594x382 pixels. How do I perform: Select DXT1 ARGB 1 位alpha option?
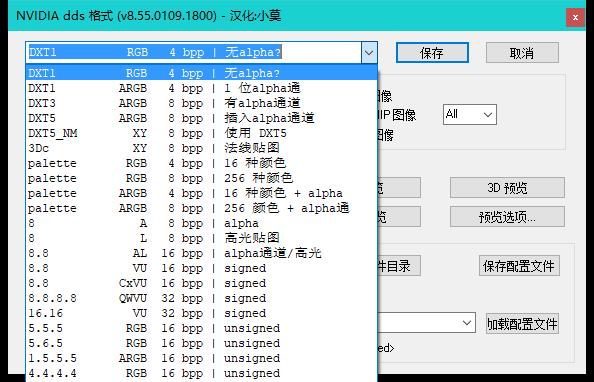[x=202, y=88]
